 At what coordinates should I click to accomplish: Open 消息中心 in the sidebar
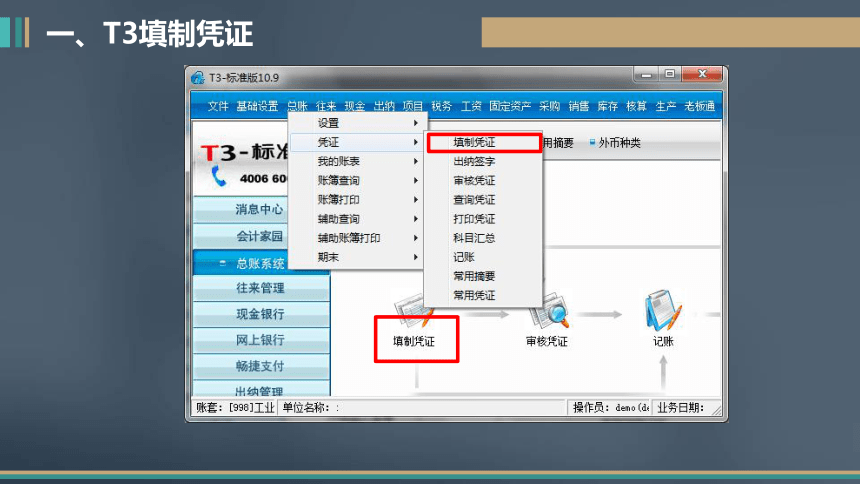pyautogui.click(x=241, y=209)
